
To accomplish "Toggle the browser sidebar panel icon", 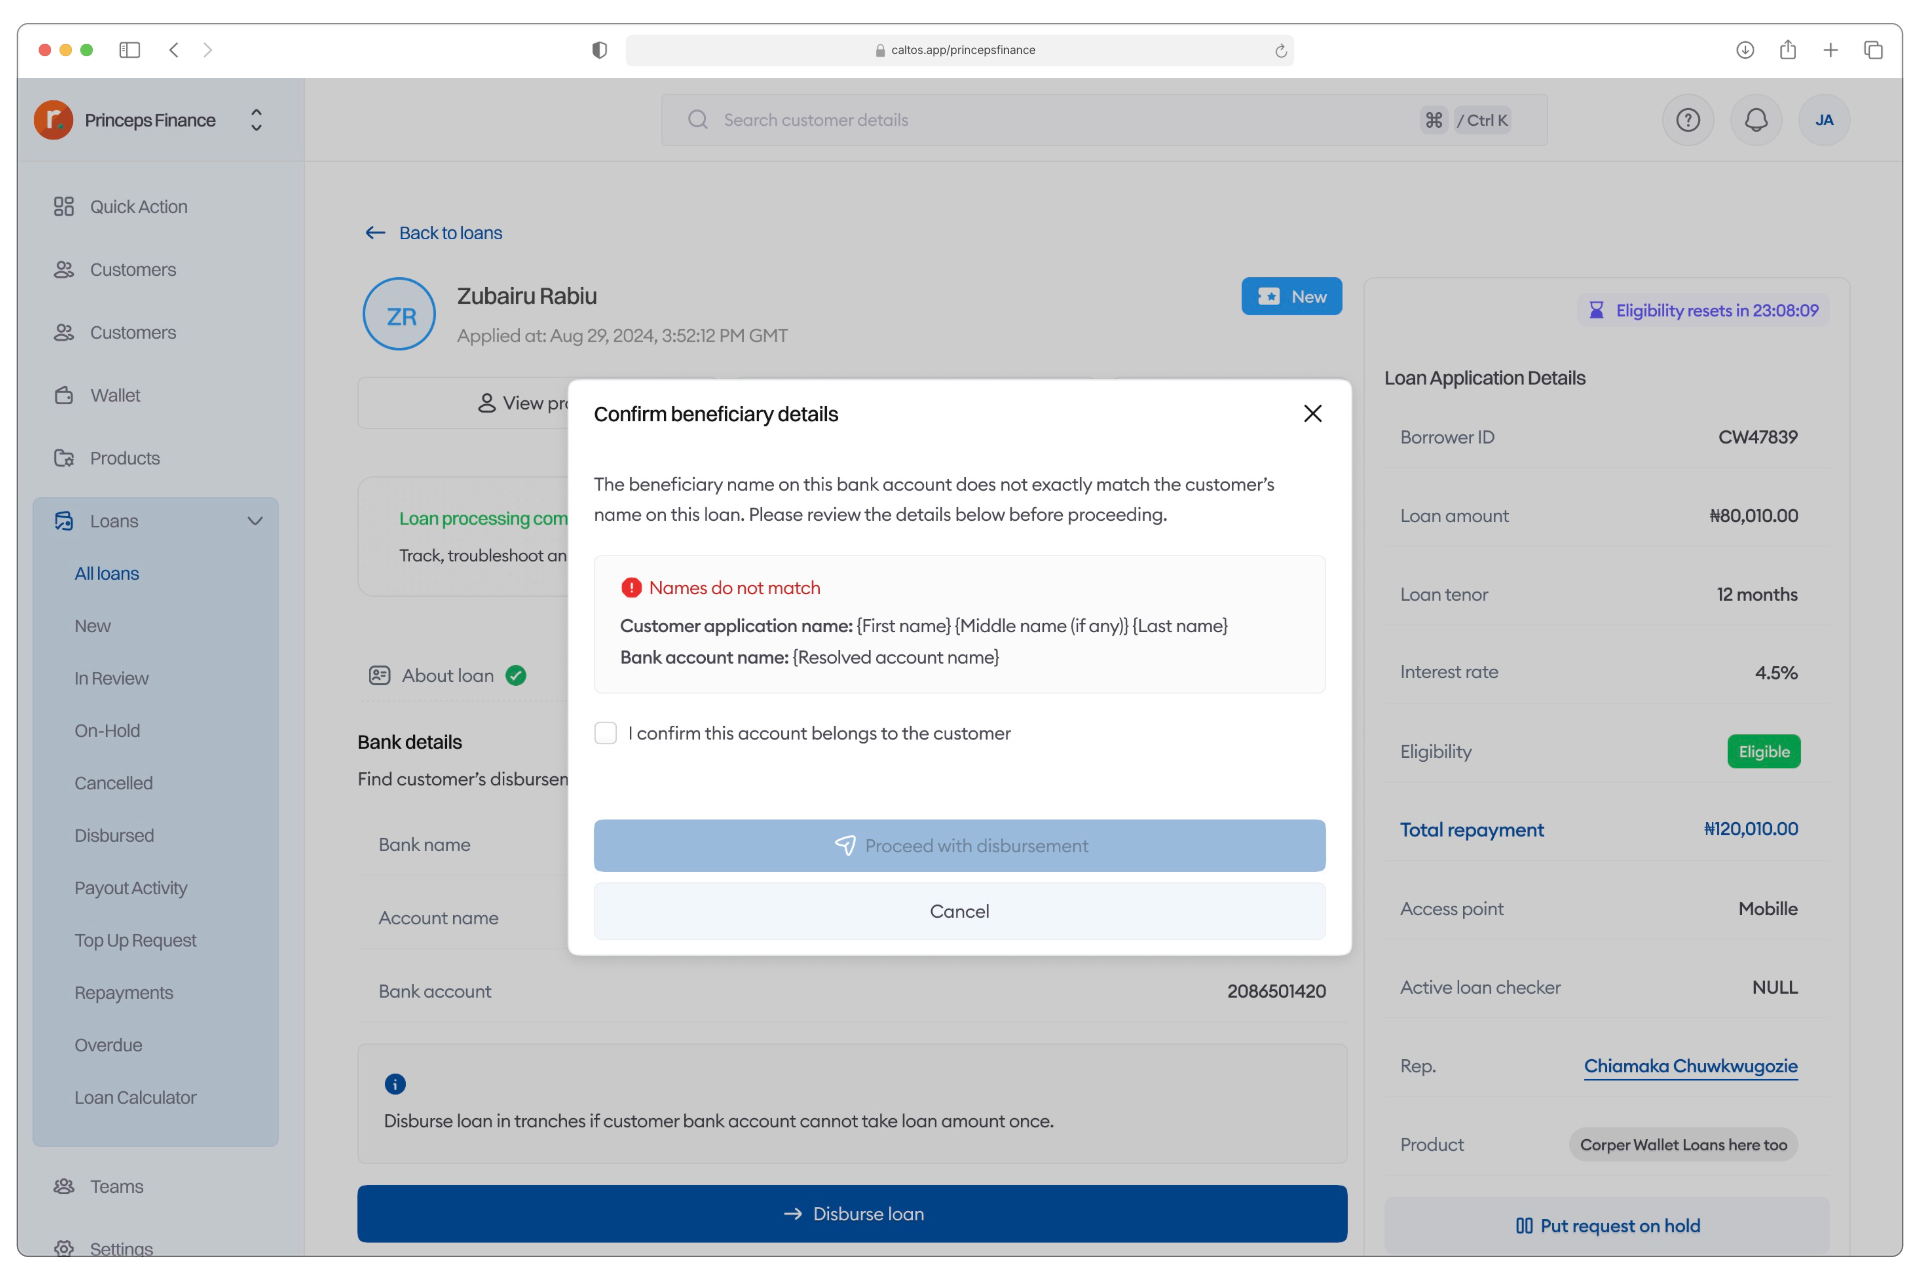I will pyautogui.click(x=130, y=50).
